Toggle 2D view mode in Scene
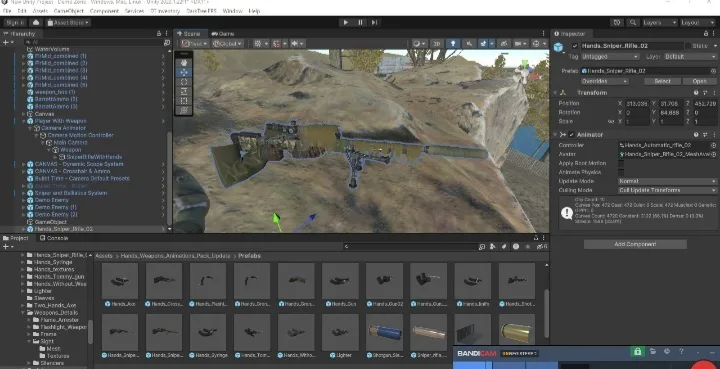Image resolution: width=720 pixels, height=369 pixels. 437,44
